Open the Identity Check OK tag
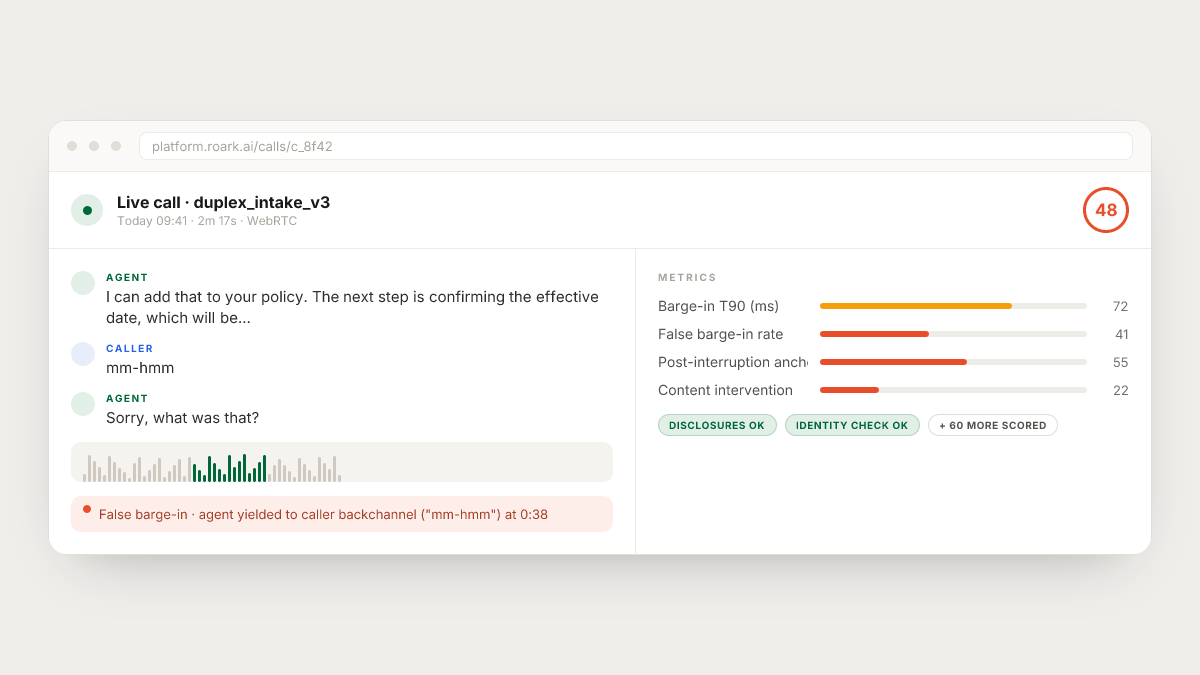Viewport: 1200px width, 675px height. 852,425
